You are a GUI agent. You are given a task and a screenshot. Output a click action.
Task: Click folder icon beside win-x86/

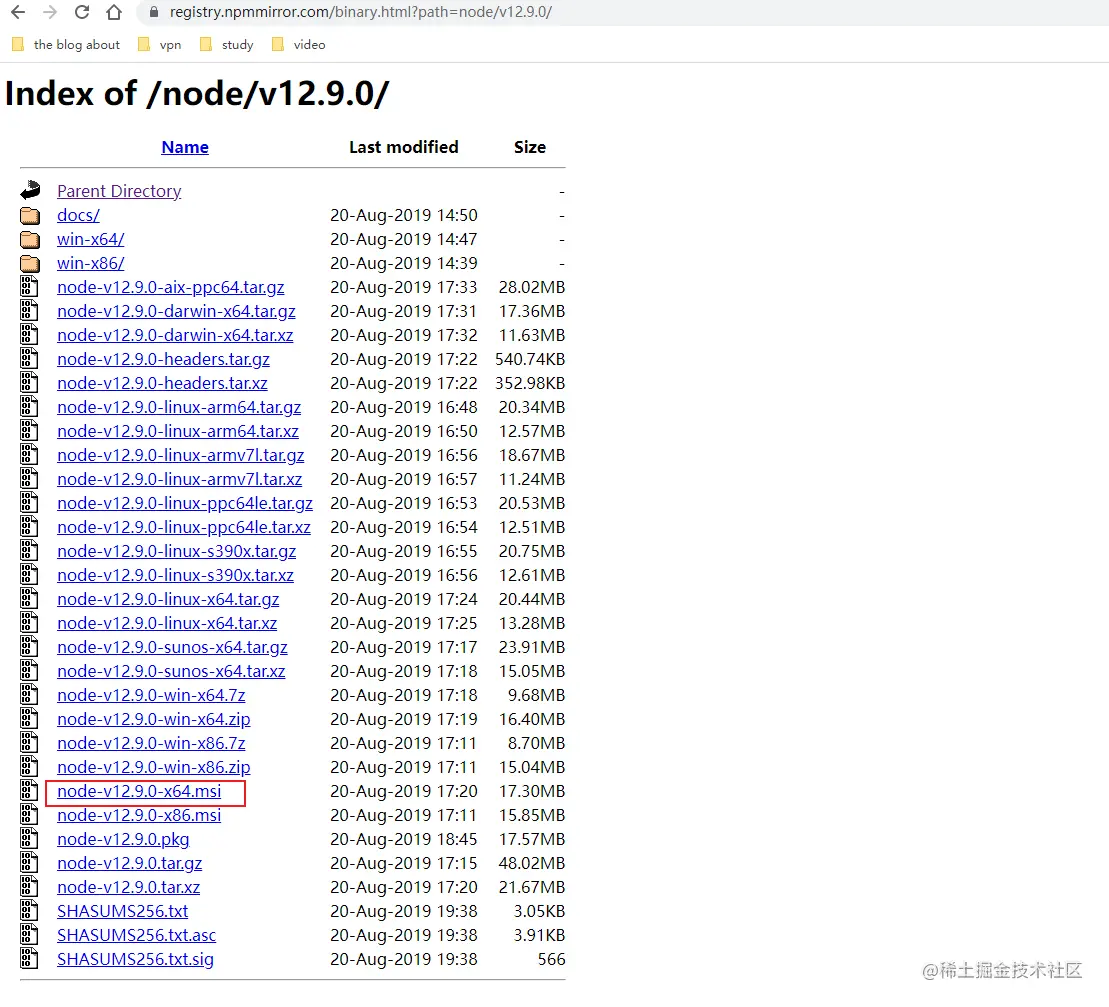pos(30,263)
